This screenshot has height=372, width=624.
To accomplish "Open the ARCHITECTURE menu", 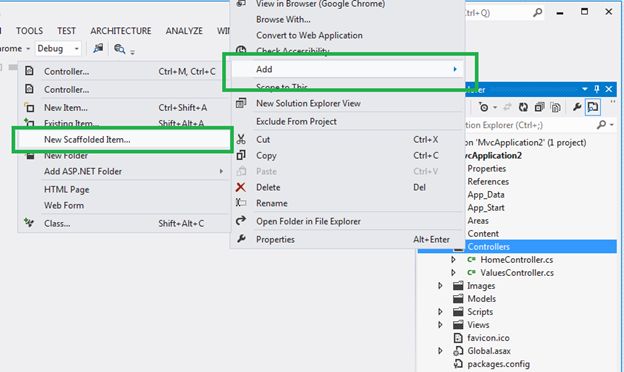I will coord(121,31).
